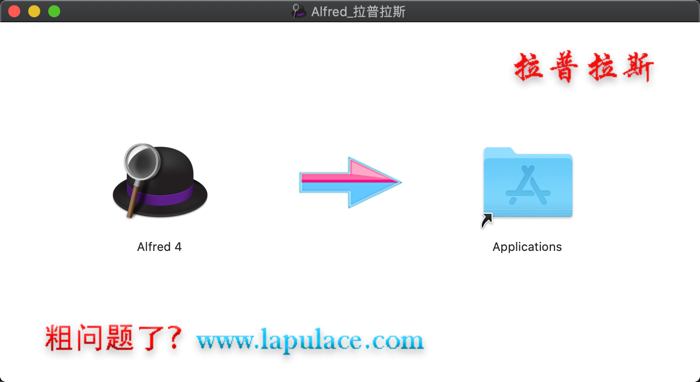Screen dimensions: 700x382
Task: Open the www.lapulace.com link
Action: tap(310, 340)
